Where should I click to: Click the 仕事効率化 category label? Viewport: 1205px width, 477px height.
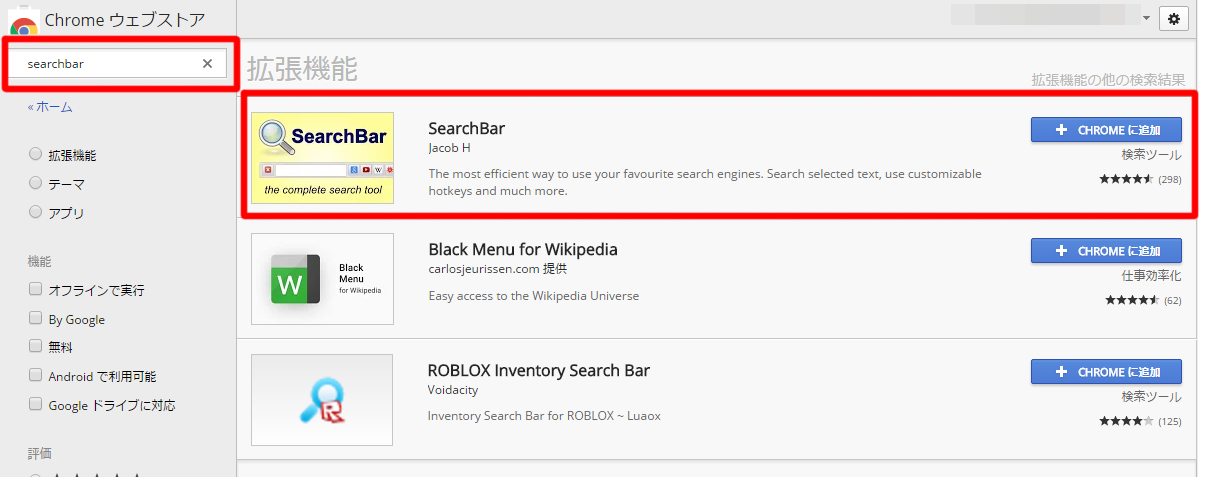pyautogui.click(x=1151, y=276)
